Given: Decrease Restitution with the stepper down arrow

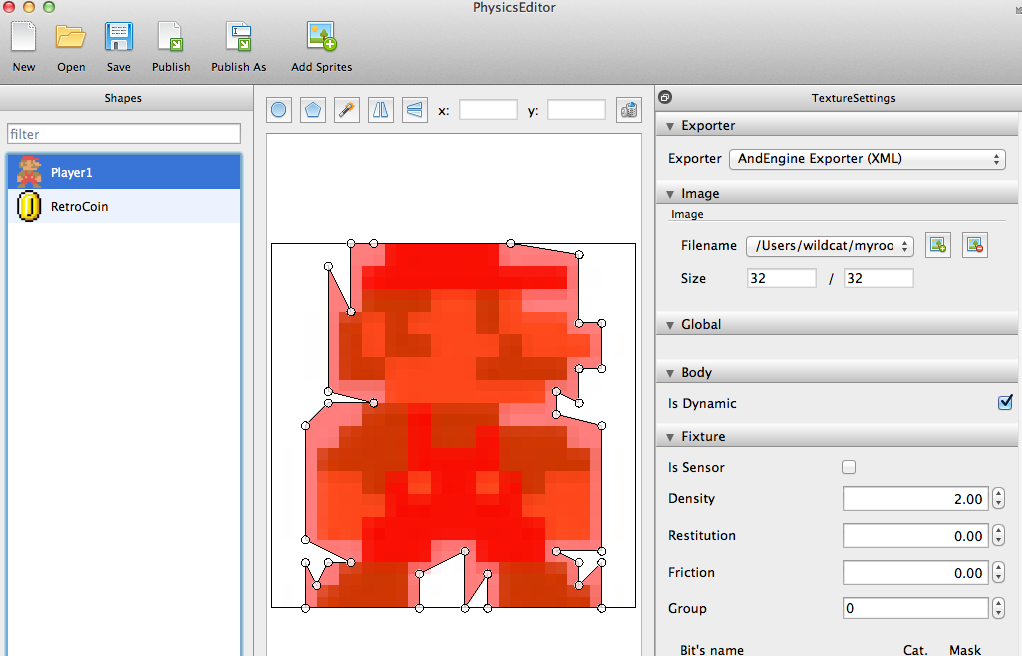Looking at the screenshot, I should (999, 541).
